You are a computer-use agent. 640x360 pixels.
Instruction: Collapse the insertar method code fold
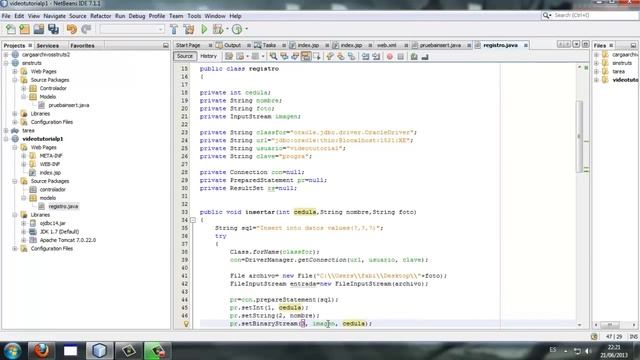point(193,220)
